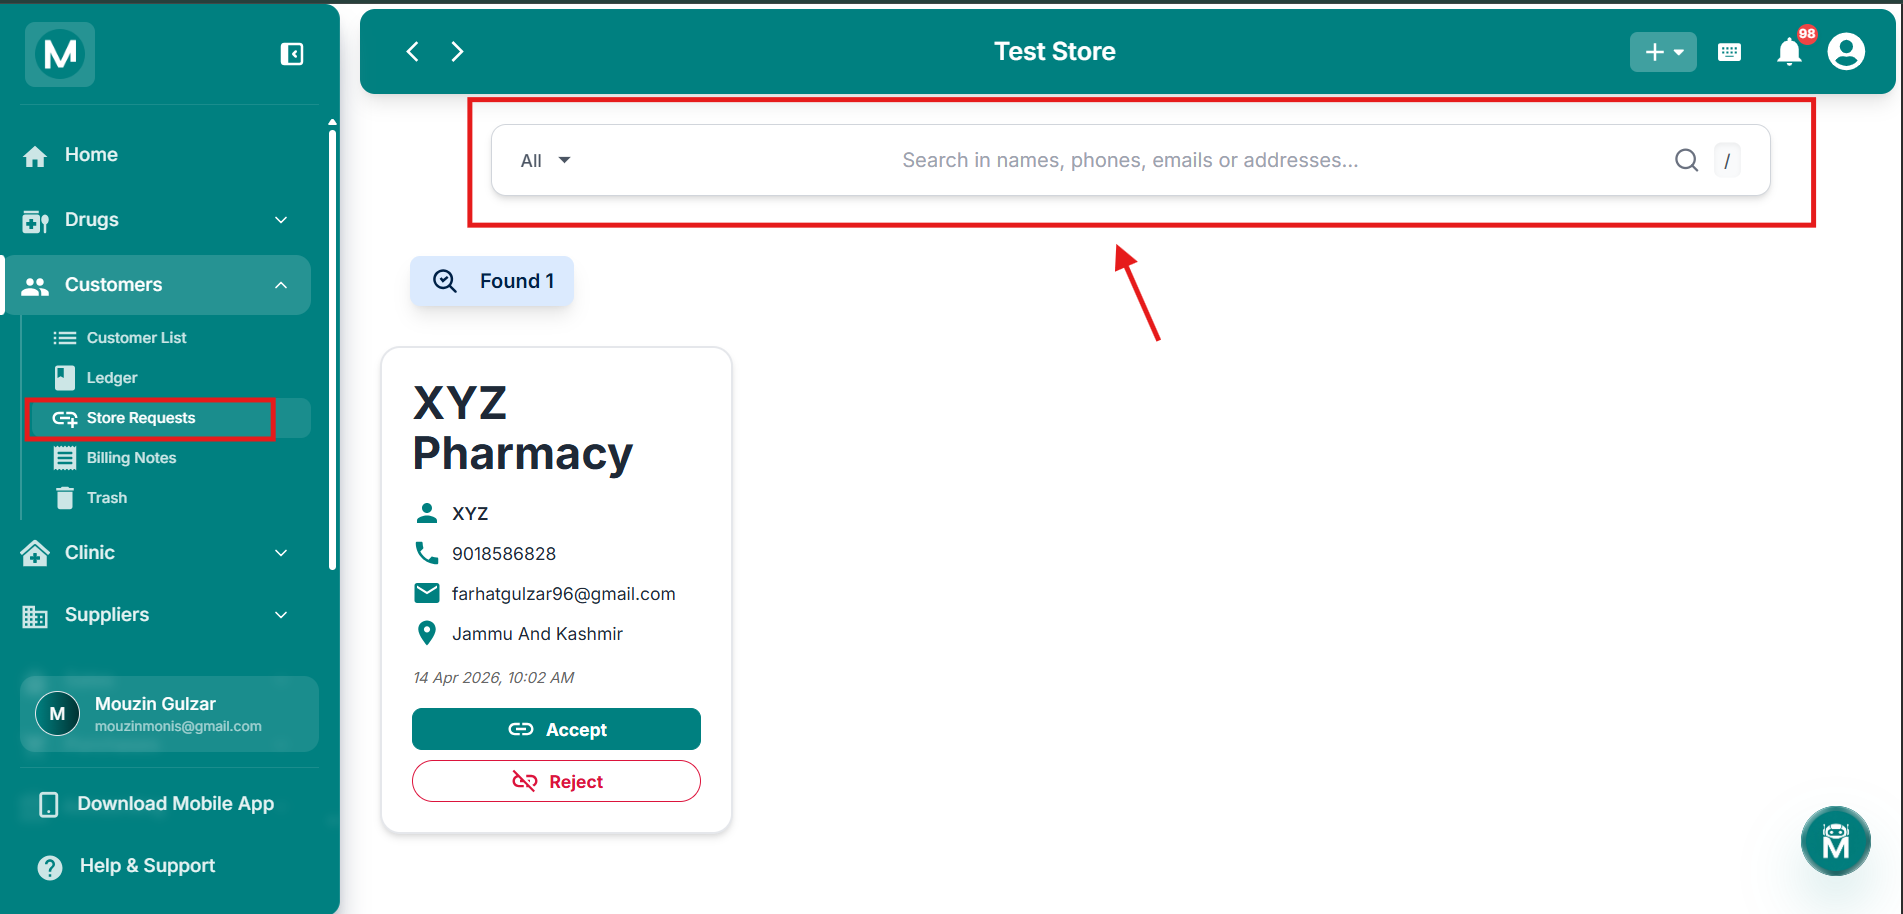The width and height of the screenshot is (1903, 914).
Task: Expand the Drugs menu
Action: coord(155,220)
